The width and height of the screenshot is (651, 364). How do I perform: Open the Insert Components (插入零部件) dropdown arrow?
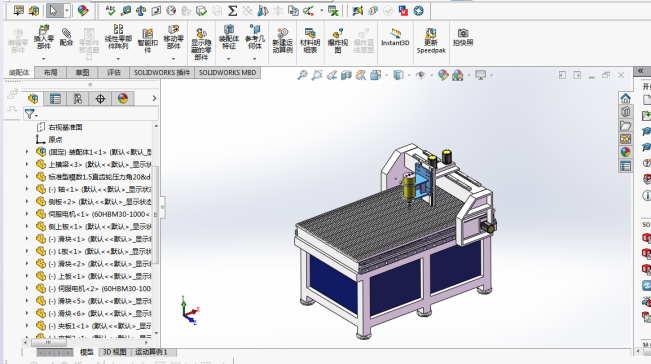pyautogui.click(x=44, y=59)
